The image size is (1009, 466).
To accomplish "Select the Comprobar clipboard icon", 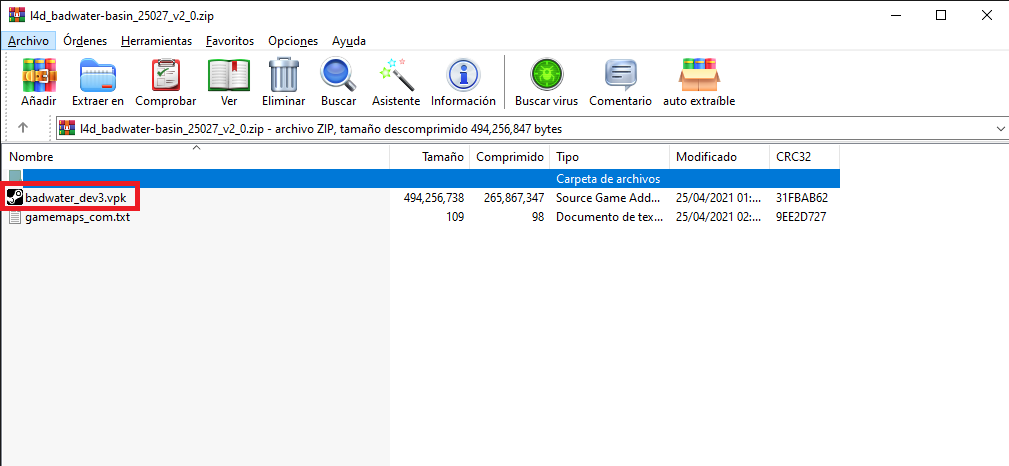I will [165, 75].
